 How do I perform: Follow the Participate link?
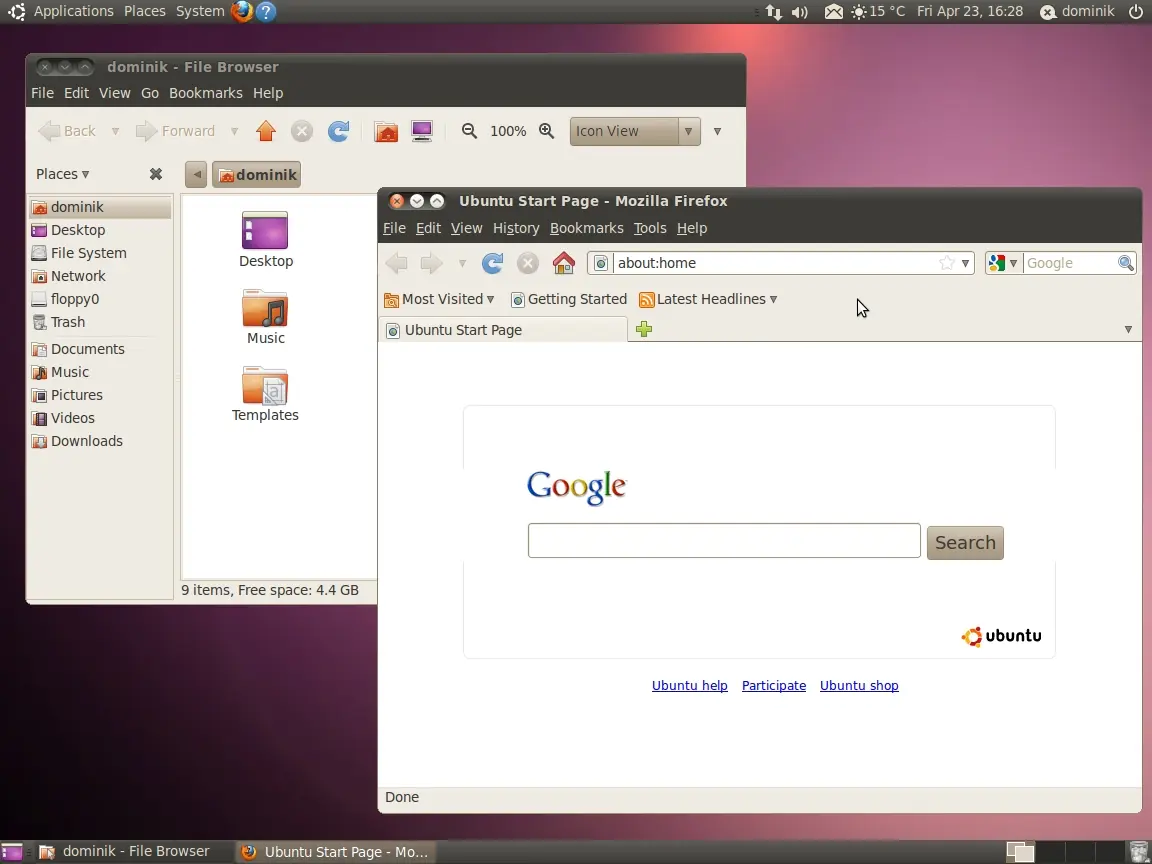[x=774, y=685]
